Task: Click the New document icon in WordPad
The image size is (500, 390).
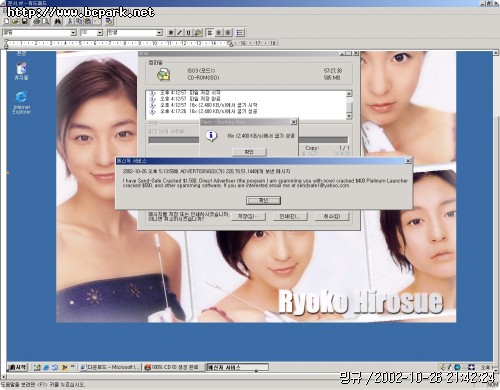Action: pos(7,21)
